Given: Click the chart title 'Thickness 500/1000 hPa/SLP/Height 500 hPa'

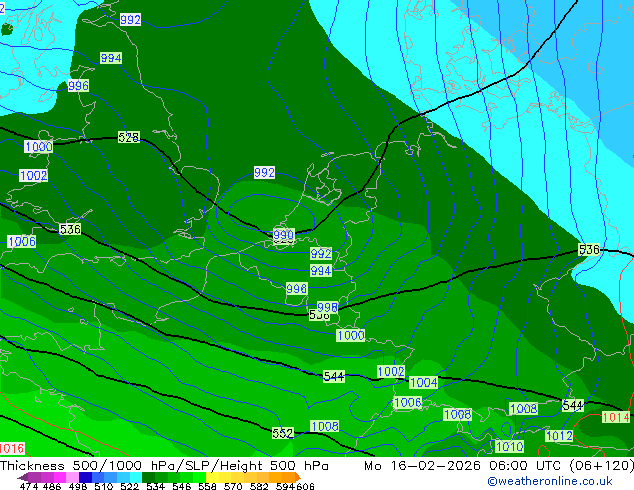Looking at the screenshot, I should [x=164, y=466].
